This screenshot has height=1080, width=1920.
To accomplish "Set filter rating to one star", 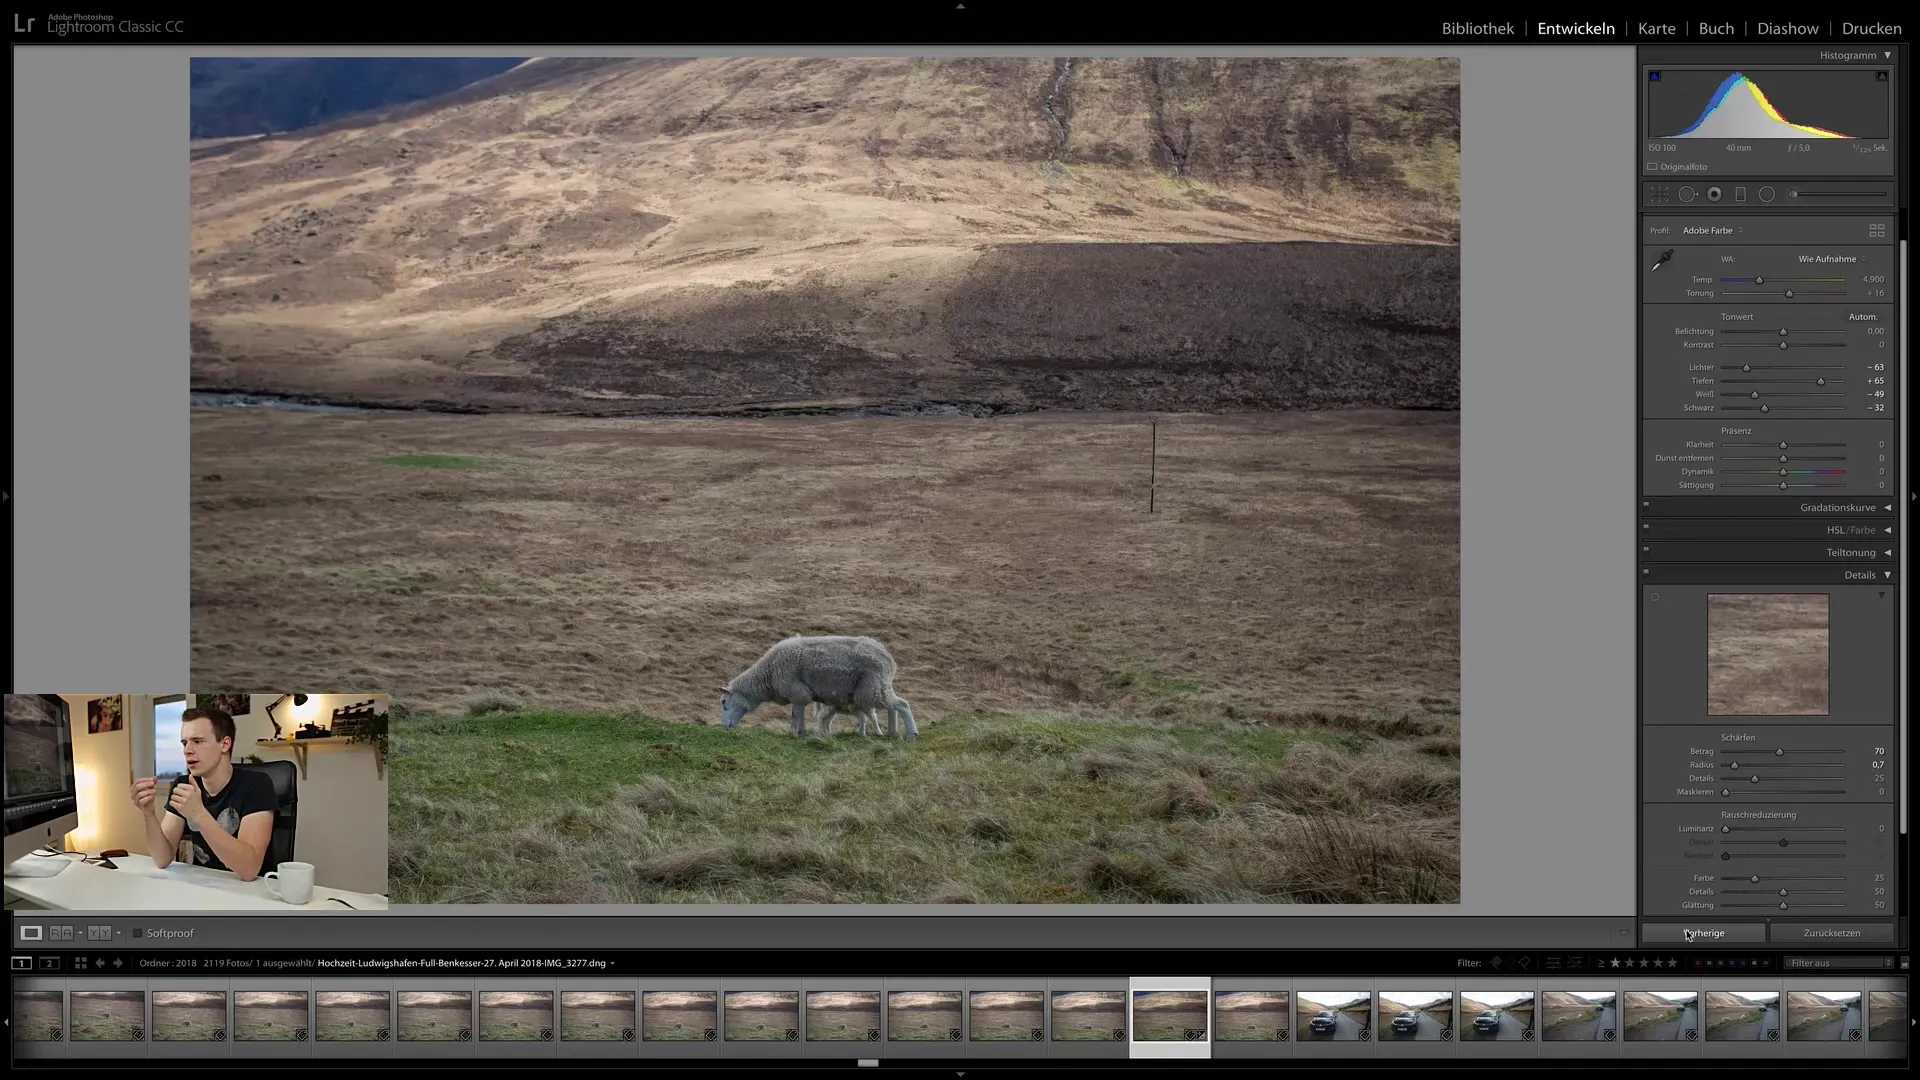I will pos(1615,963).
